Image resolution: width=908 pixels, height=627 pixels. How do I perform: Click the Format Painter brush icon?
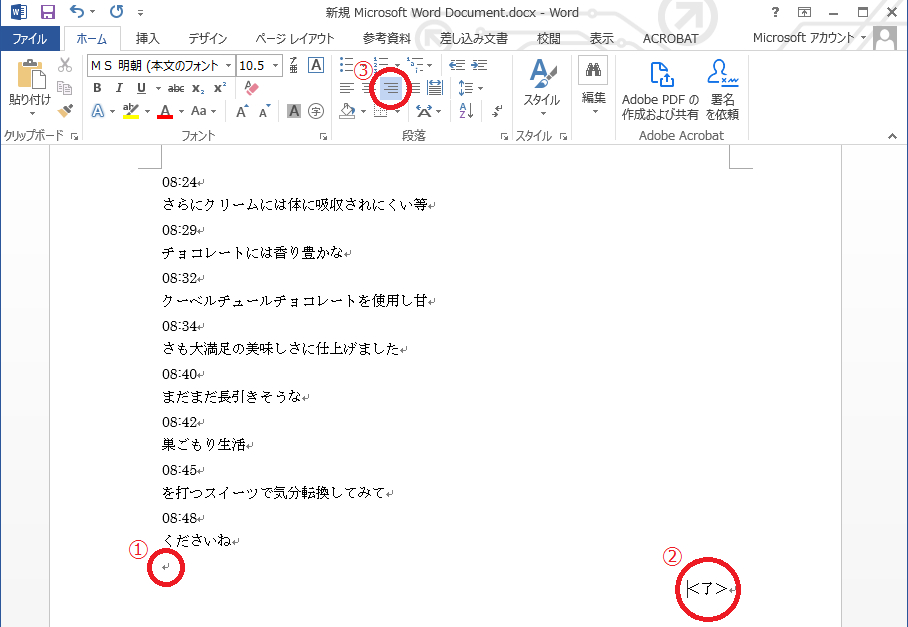tap(65, 111)
